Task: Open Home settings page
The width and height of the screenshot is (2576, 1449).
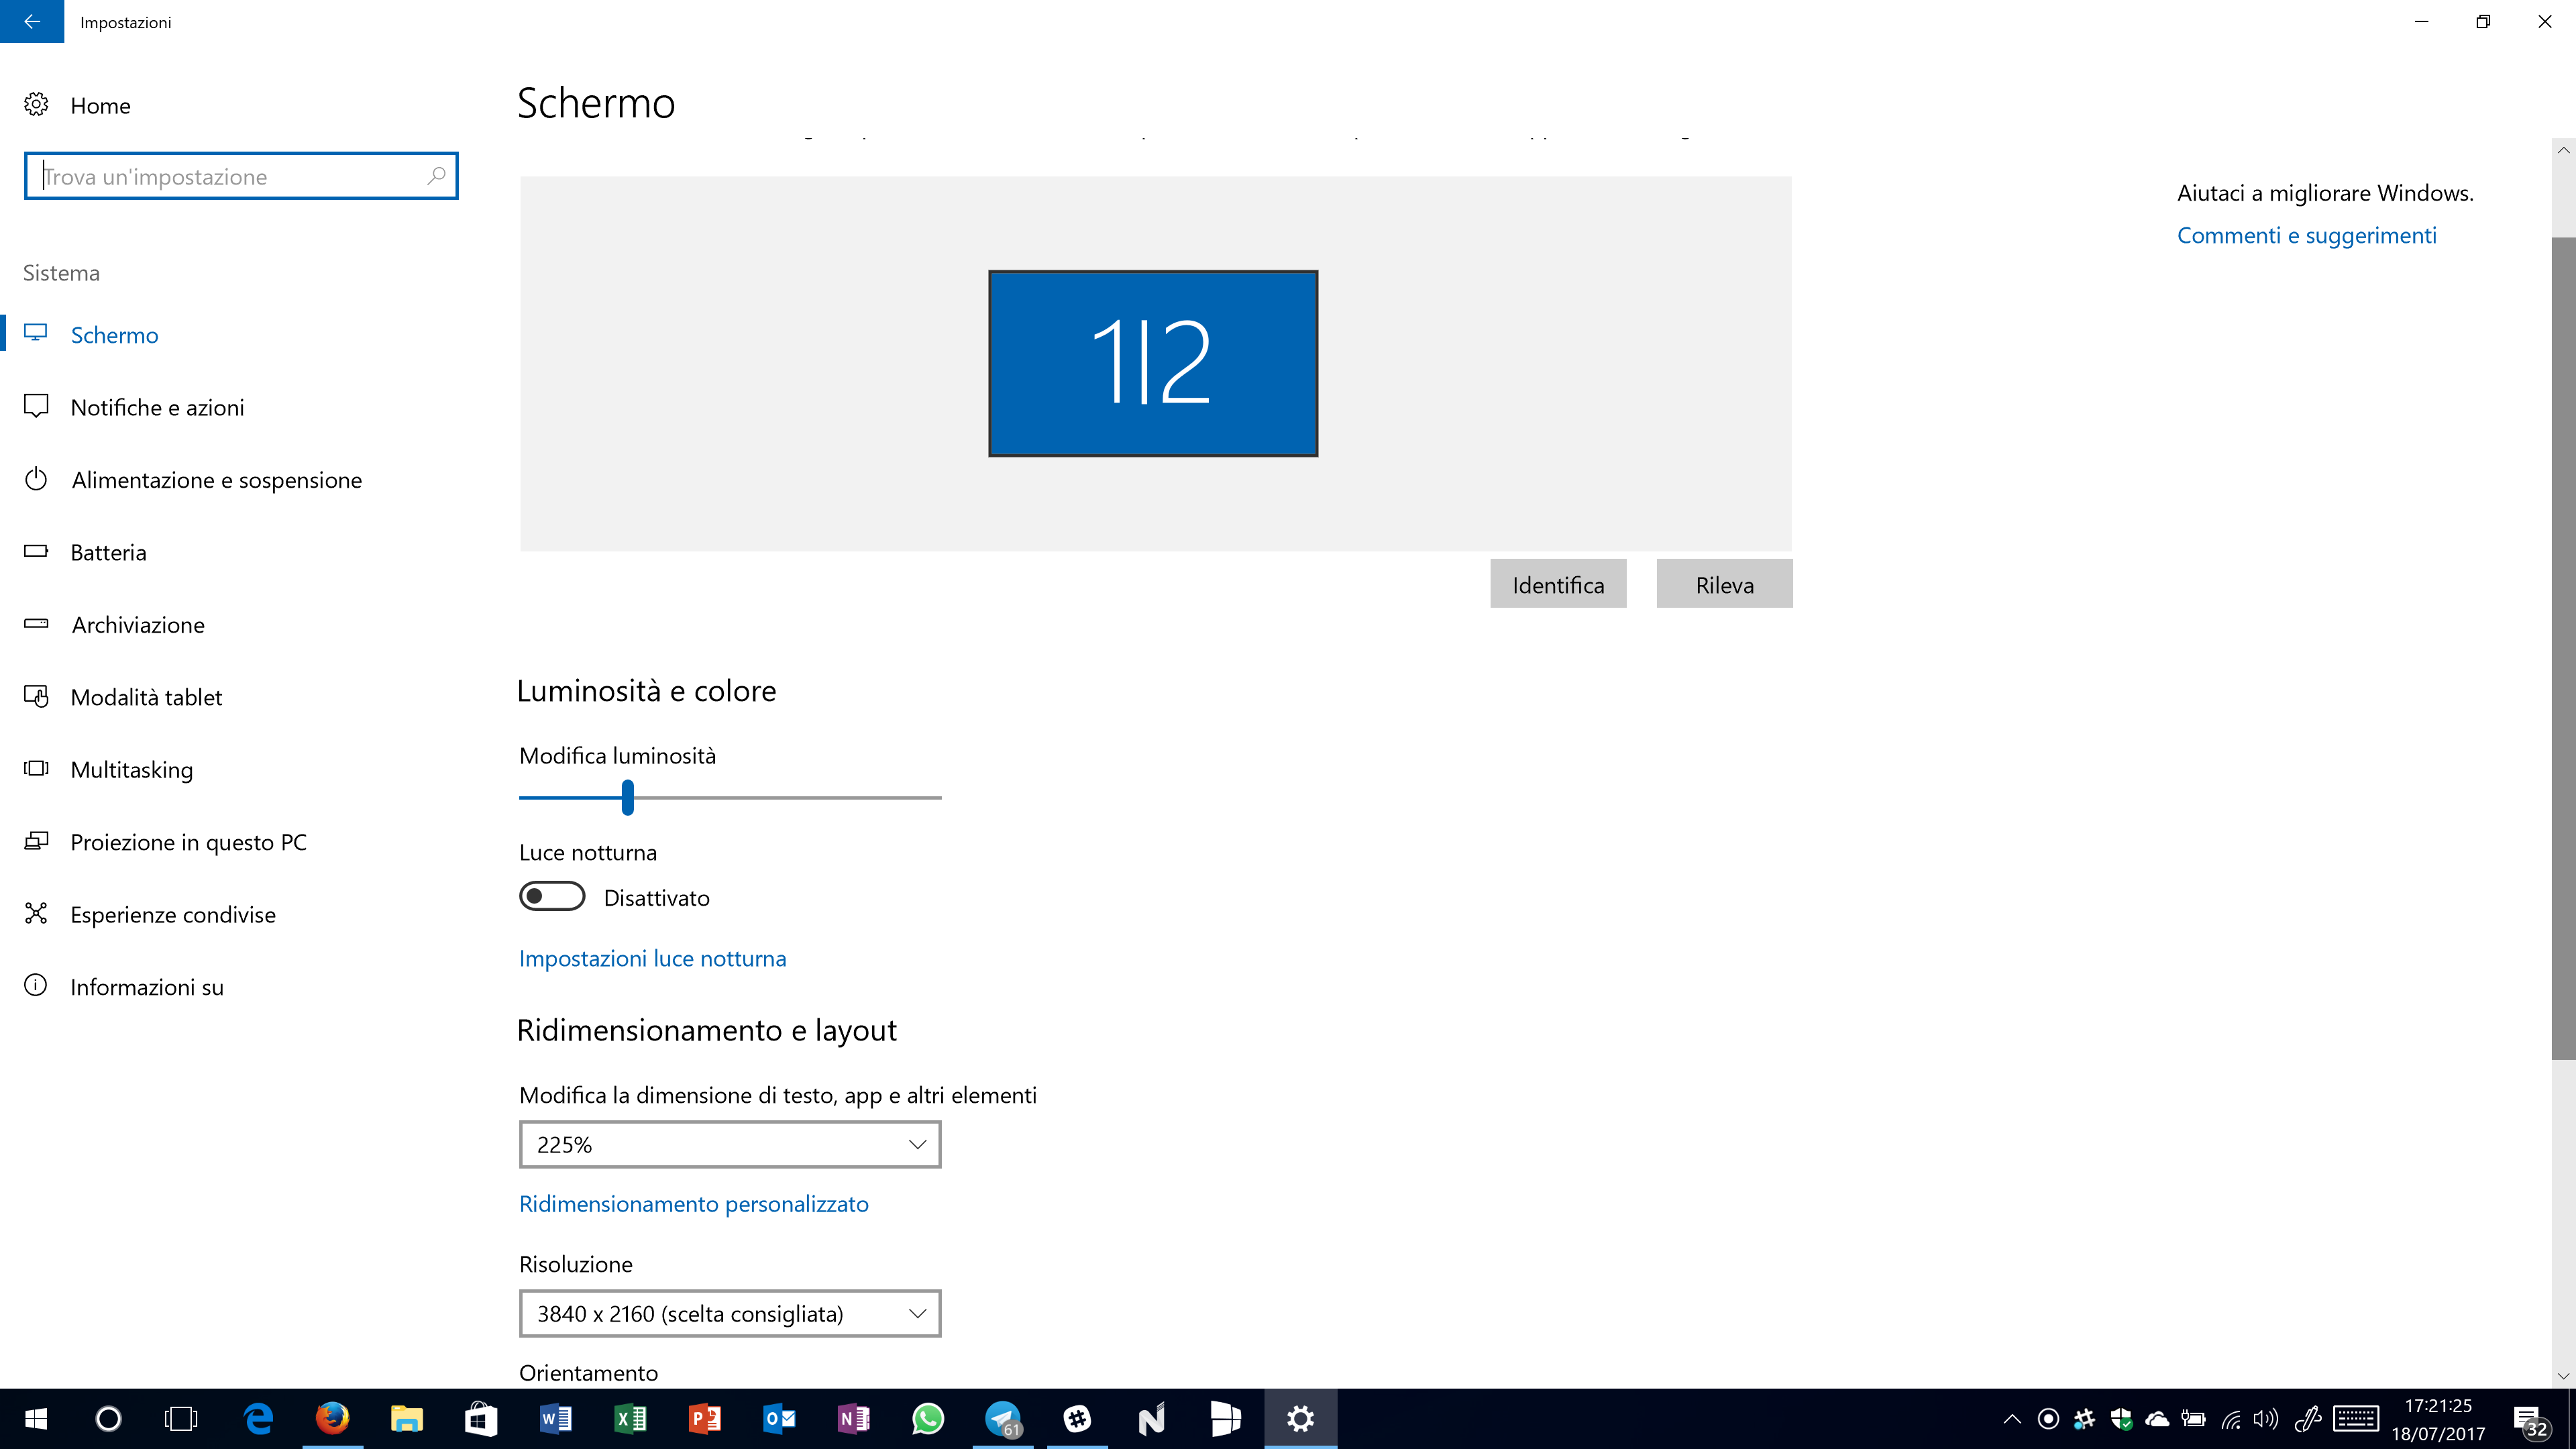Action: tap(100, 105)
